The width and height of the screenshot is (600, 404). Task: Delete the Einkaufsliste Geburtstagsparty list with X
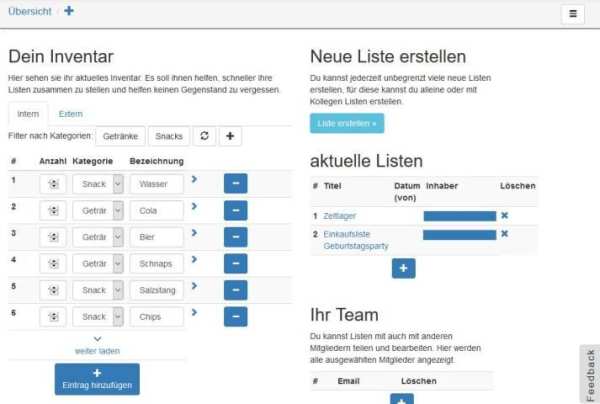(x=504, y=233)
